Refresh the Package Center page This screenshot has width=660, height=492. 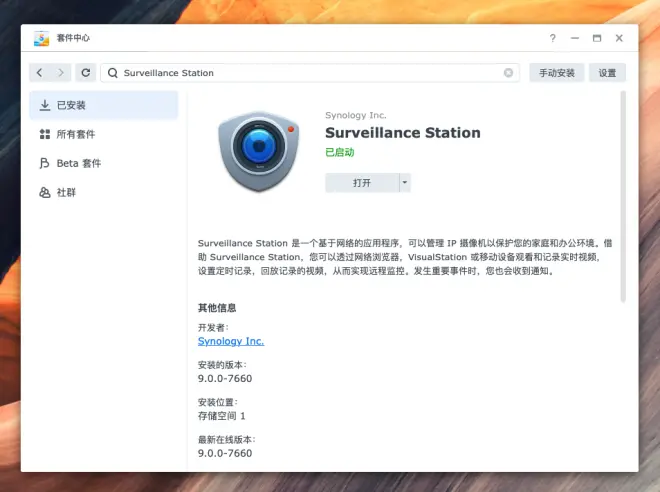coord(86,73)
